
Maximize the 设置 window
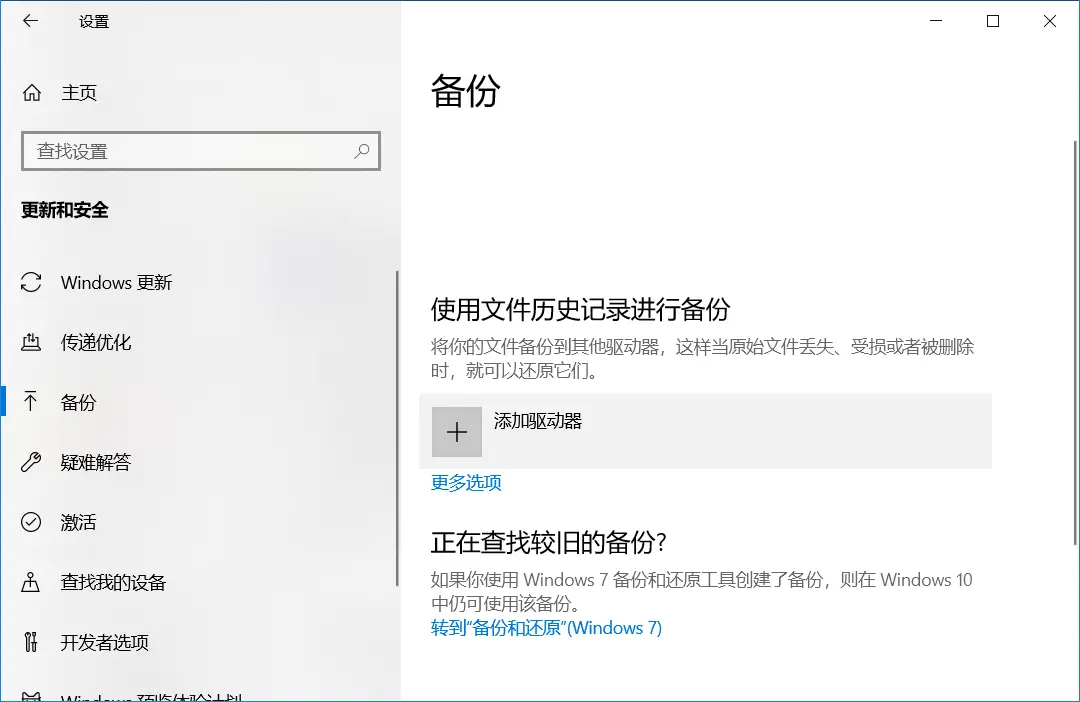point(993,21)
